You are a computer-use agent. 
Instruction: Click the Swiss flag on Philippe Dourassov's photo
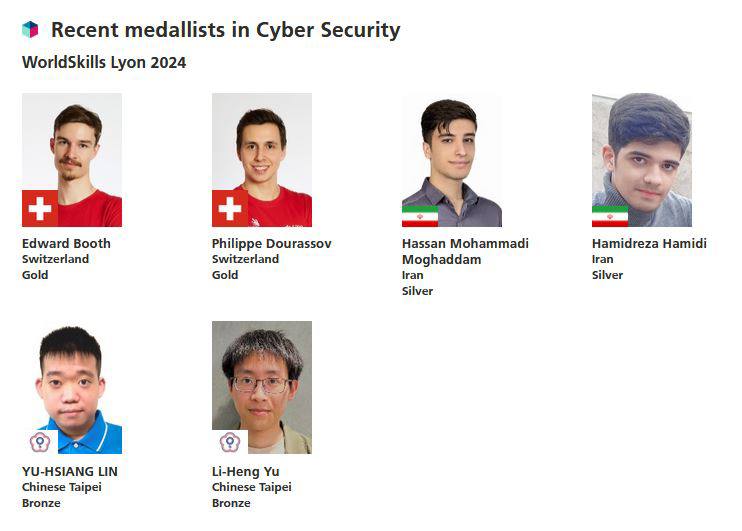pos(230,209)
